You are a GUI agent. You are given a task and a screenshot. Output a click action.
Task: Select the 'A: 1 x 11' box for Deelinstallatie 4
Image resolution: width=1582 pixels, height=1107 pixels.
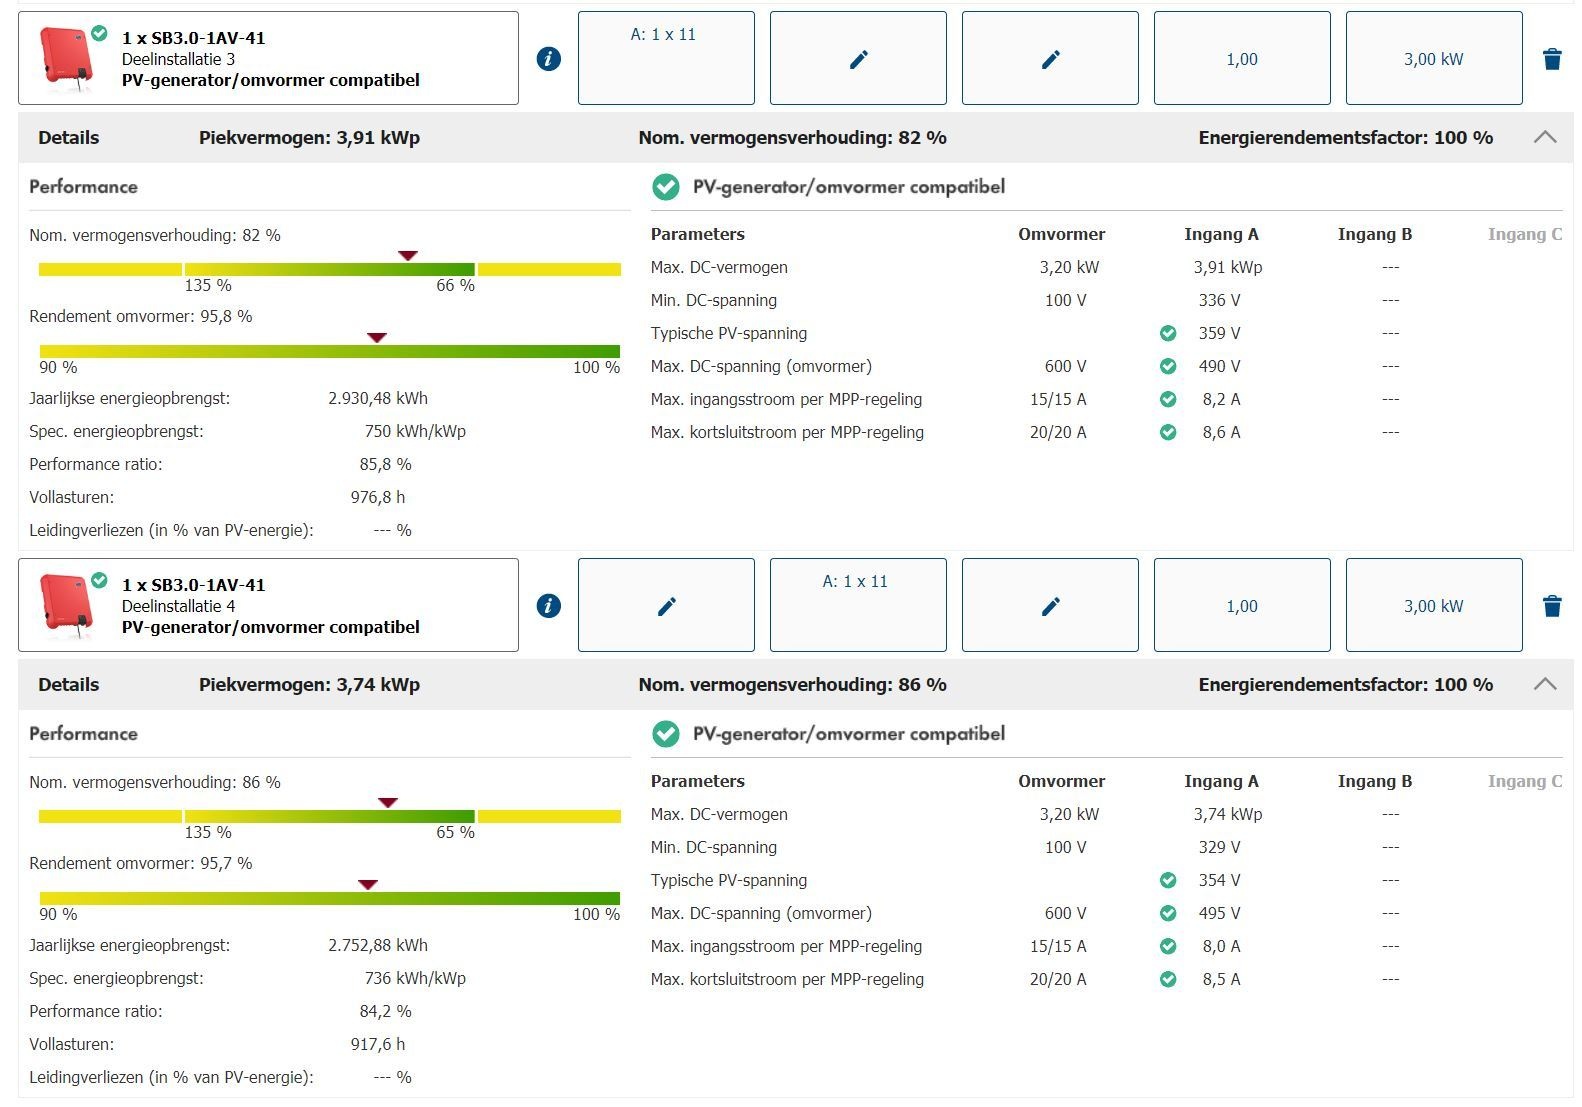(x=858, y=605)
